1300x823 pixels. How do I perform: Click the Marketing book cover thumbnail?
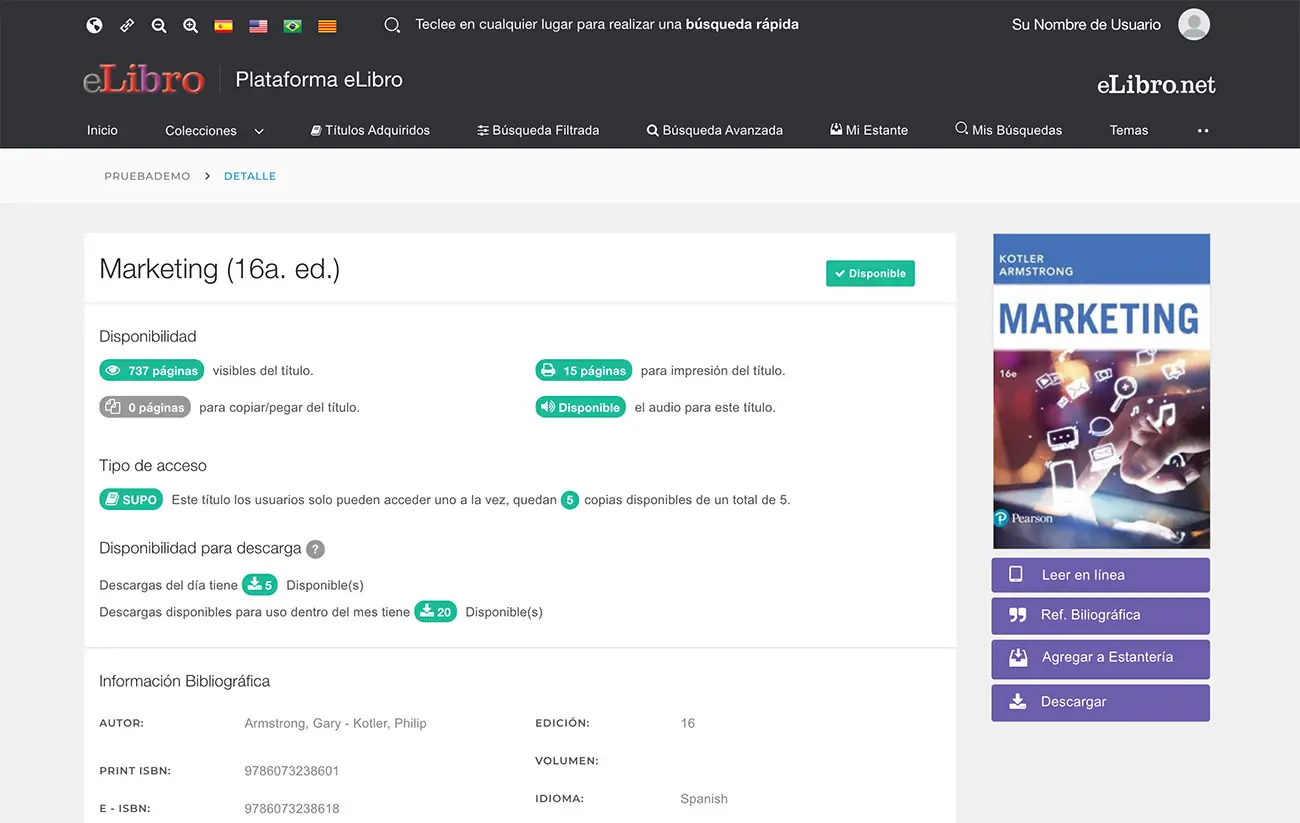1101,391
